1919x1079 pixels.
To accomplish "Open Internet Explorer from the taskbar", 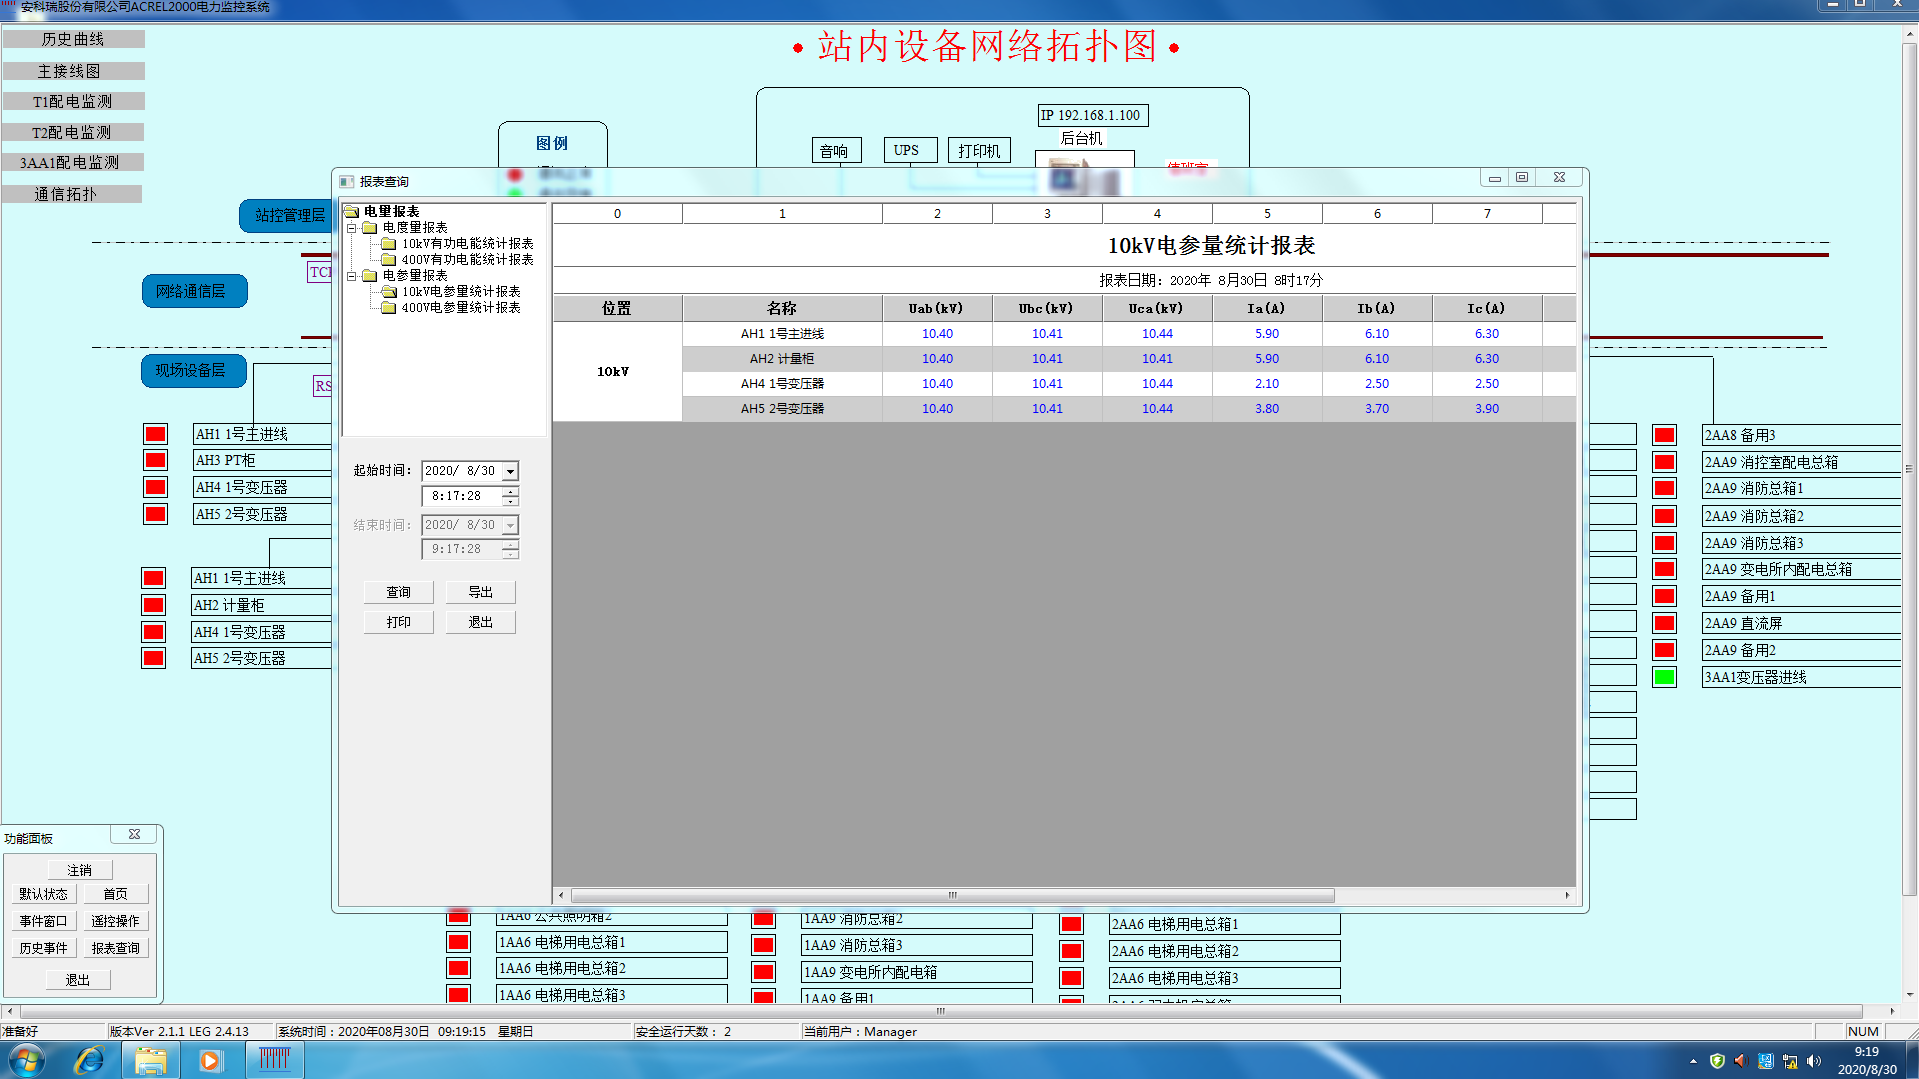I will point(89,1060).
